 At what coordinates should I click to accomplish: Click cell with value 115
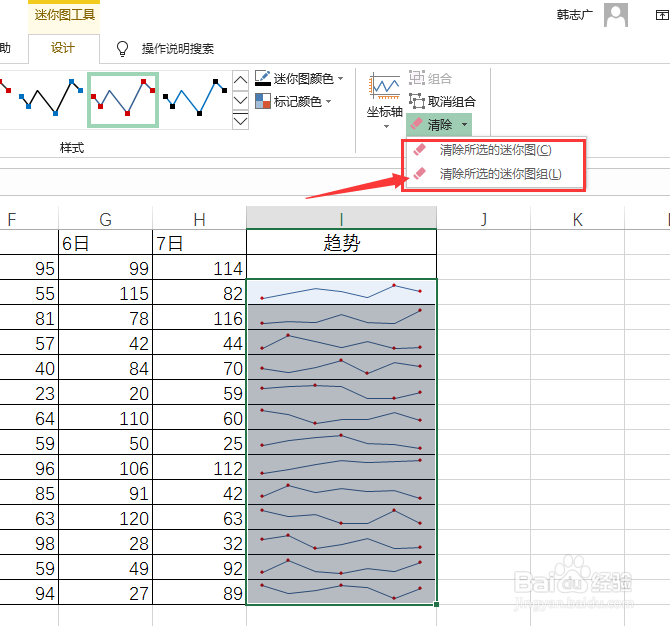click(x=106, y=293)
